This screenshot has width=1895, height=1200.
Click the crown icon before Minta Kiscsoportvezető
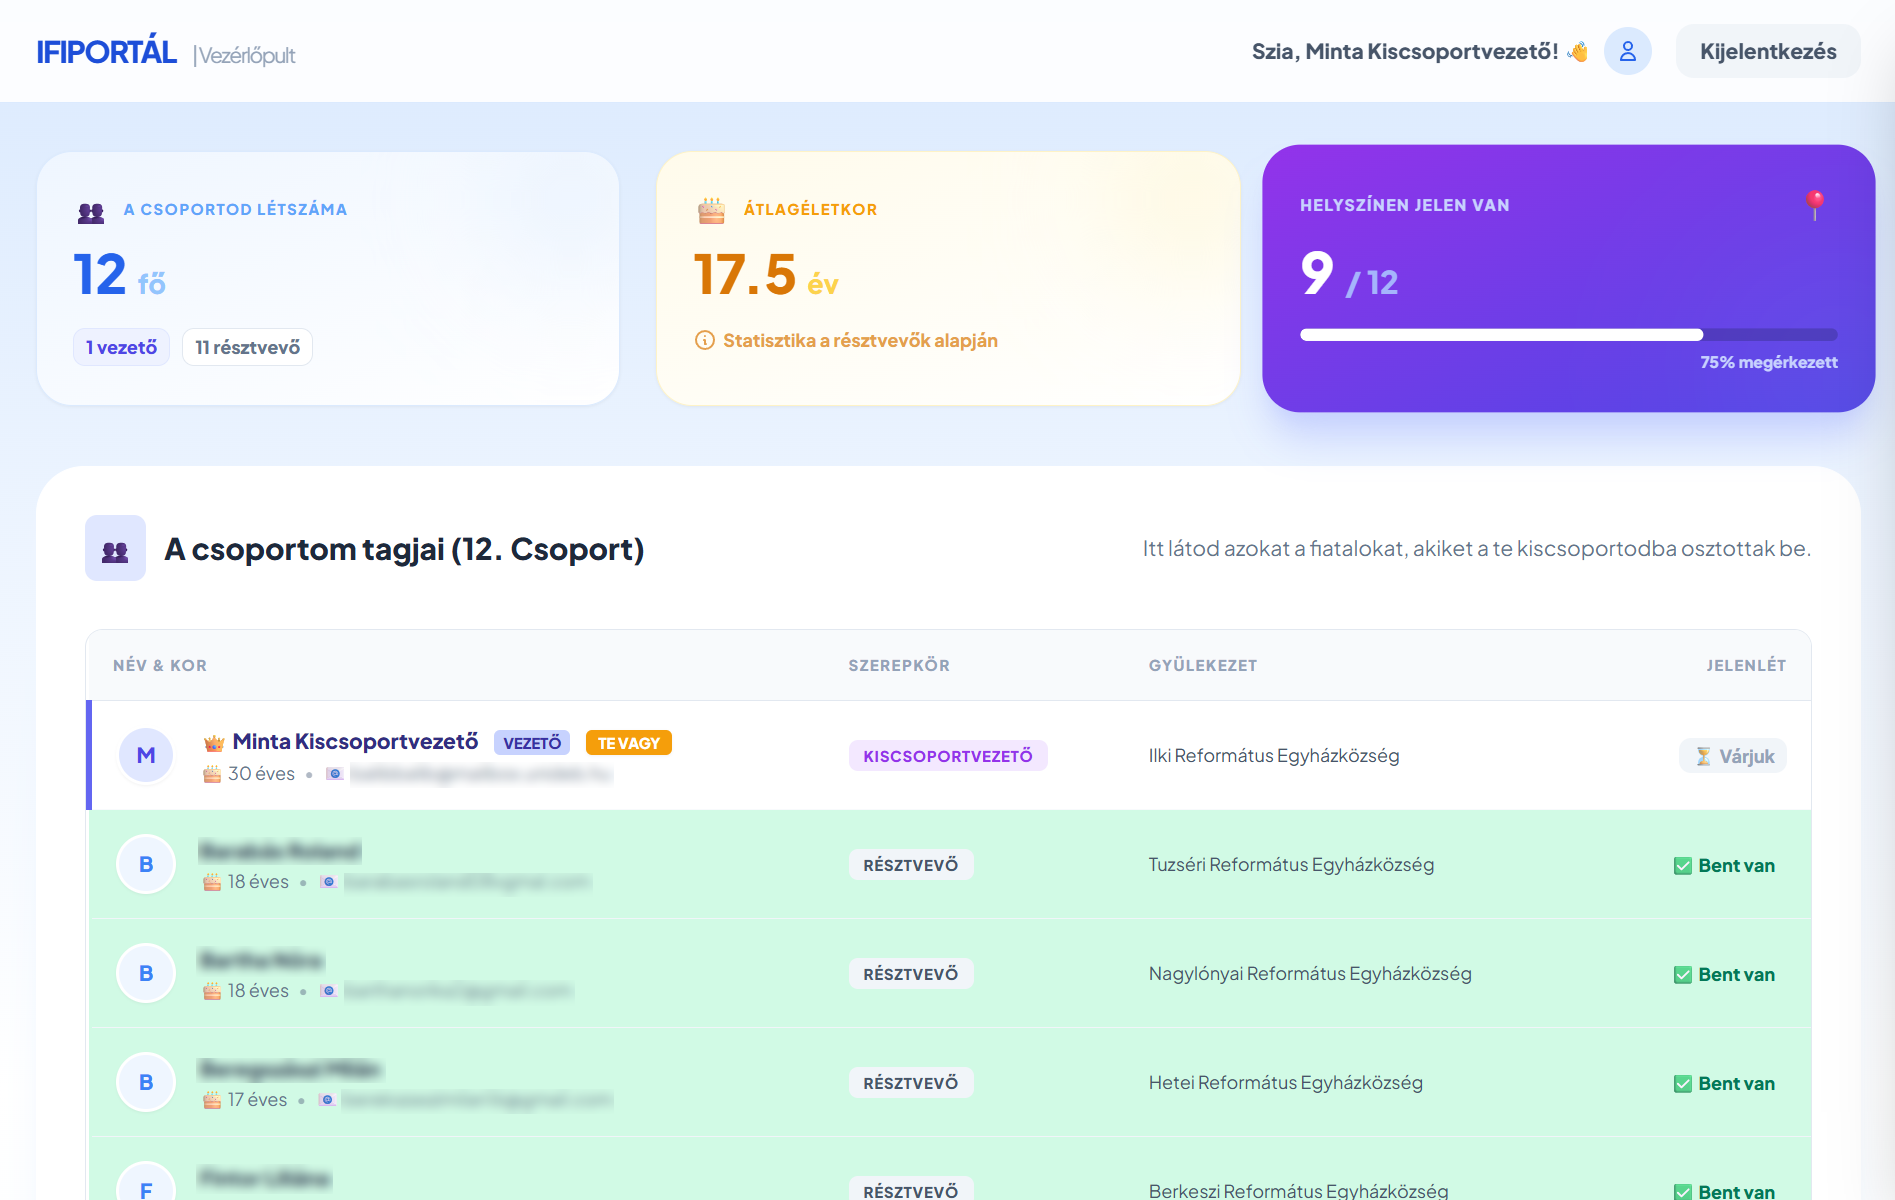coord(214,743)
